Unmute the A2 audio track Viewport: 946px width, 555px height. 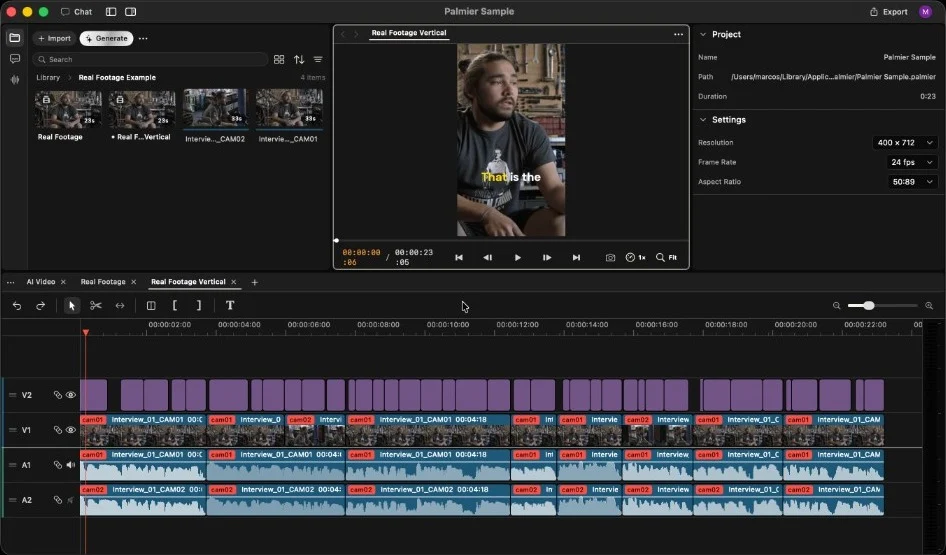(x=71, y=500)
